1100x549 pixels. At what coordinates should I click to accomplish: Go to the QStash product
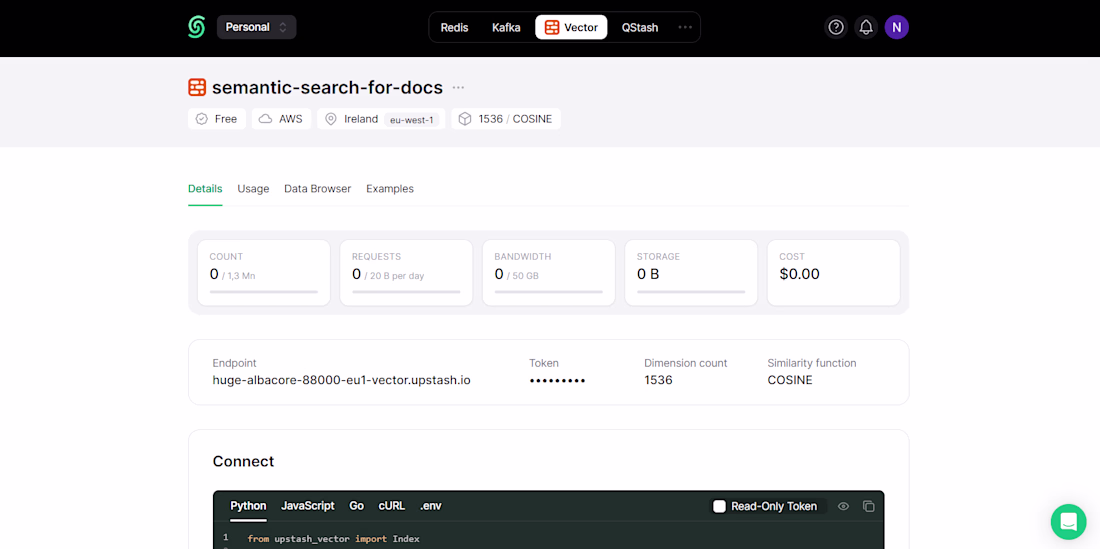tap(640, 27)
